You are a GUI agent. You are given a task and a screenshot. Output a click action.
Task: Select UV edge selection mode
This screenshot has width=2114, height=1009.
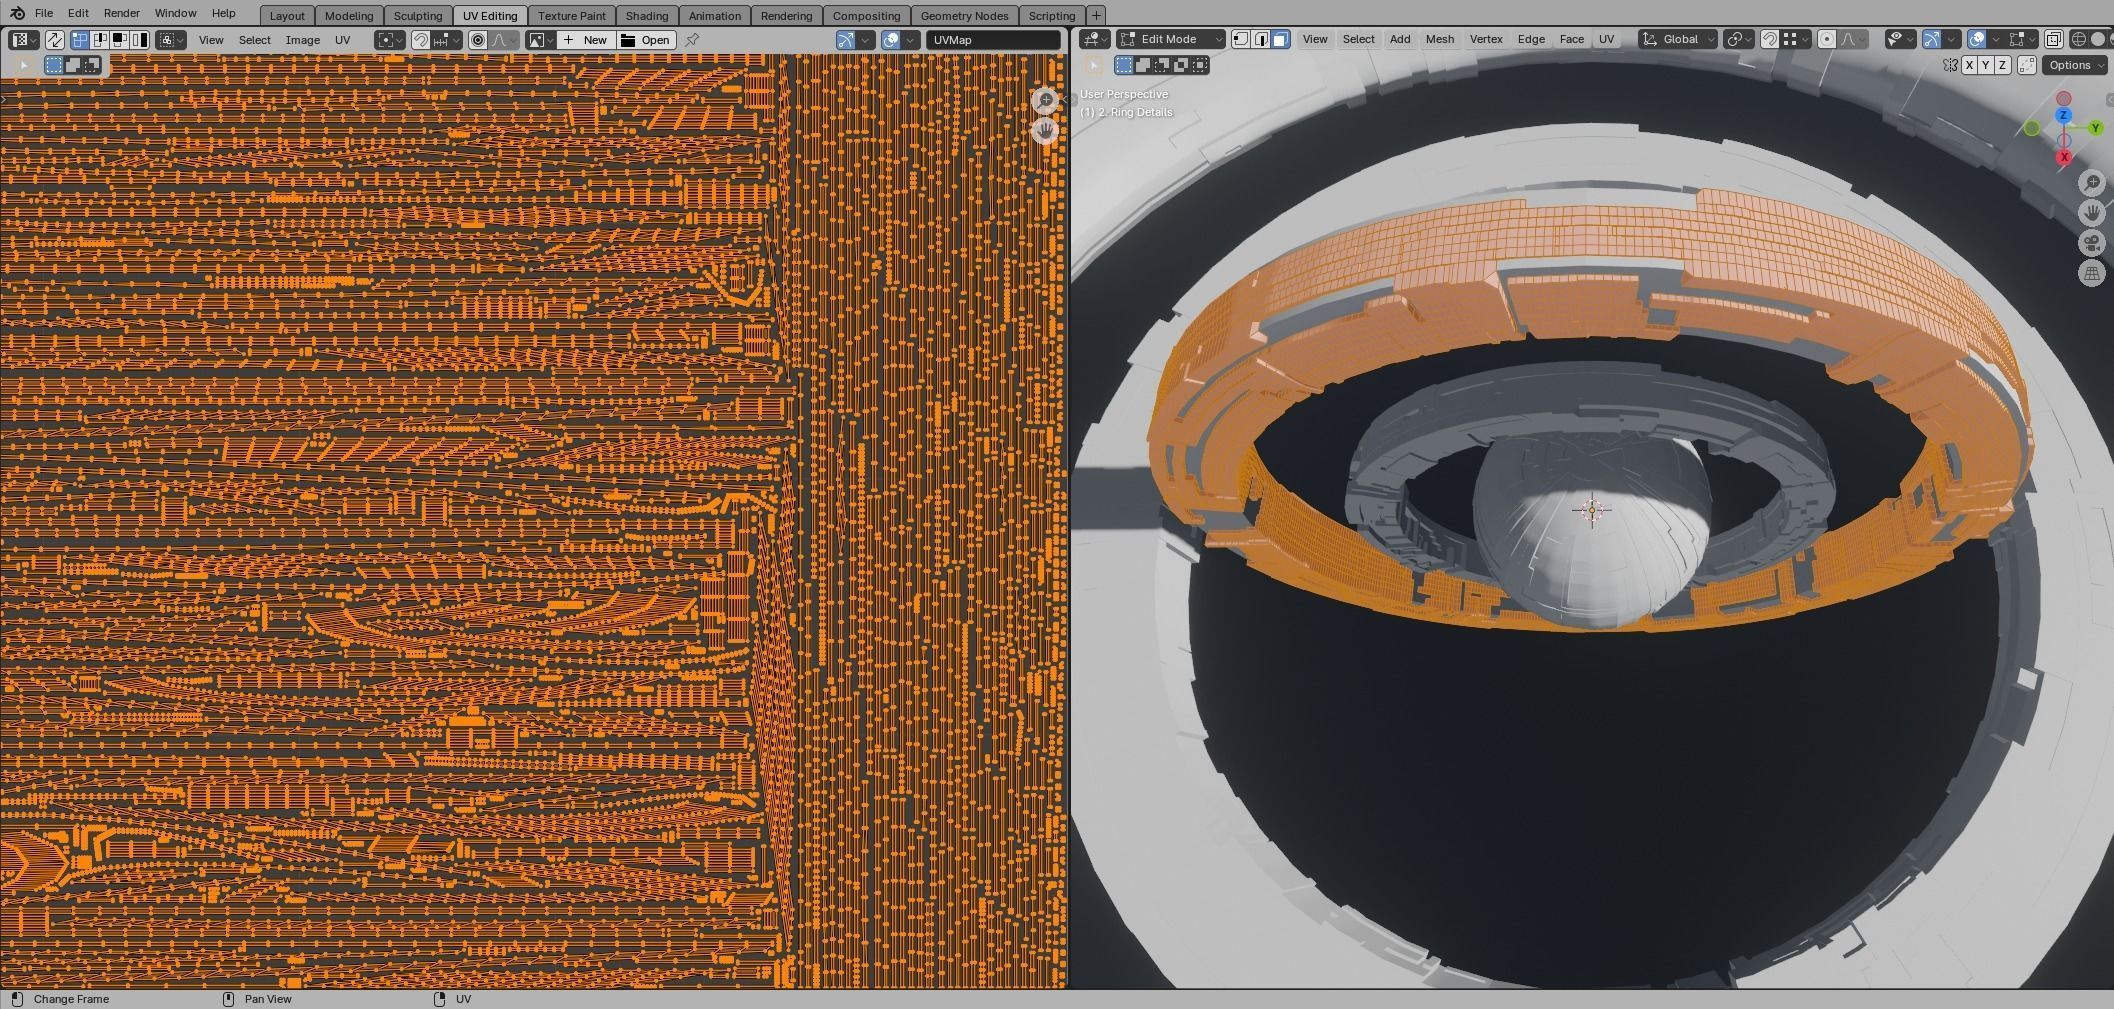(x=100, y=40)
